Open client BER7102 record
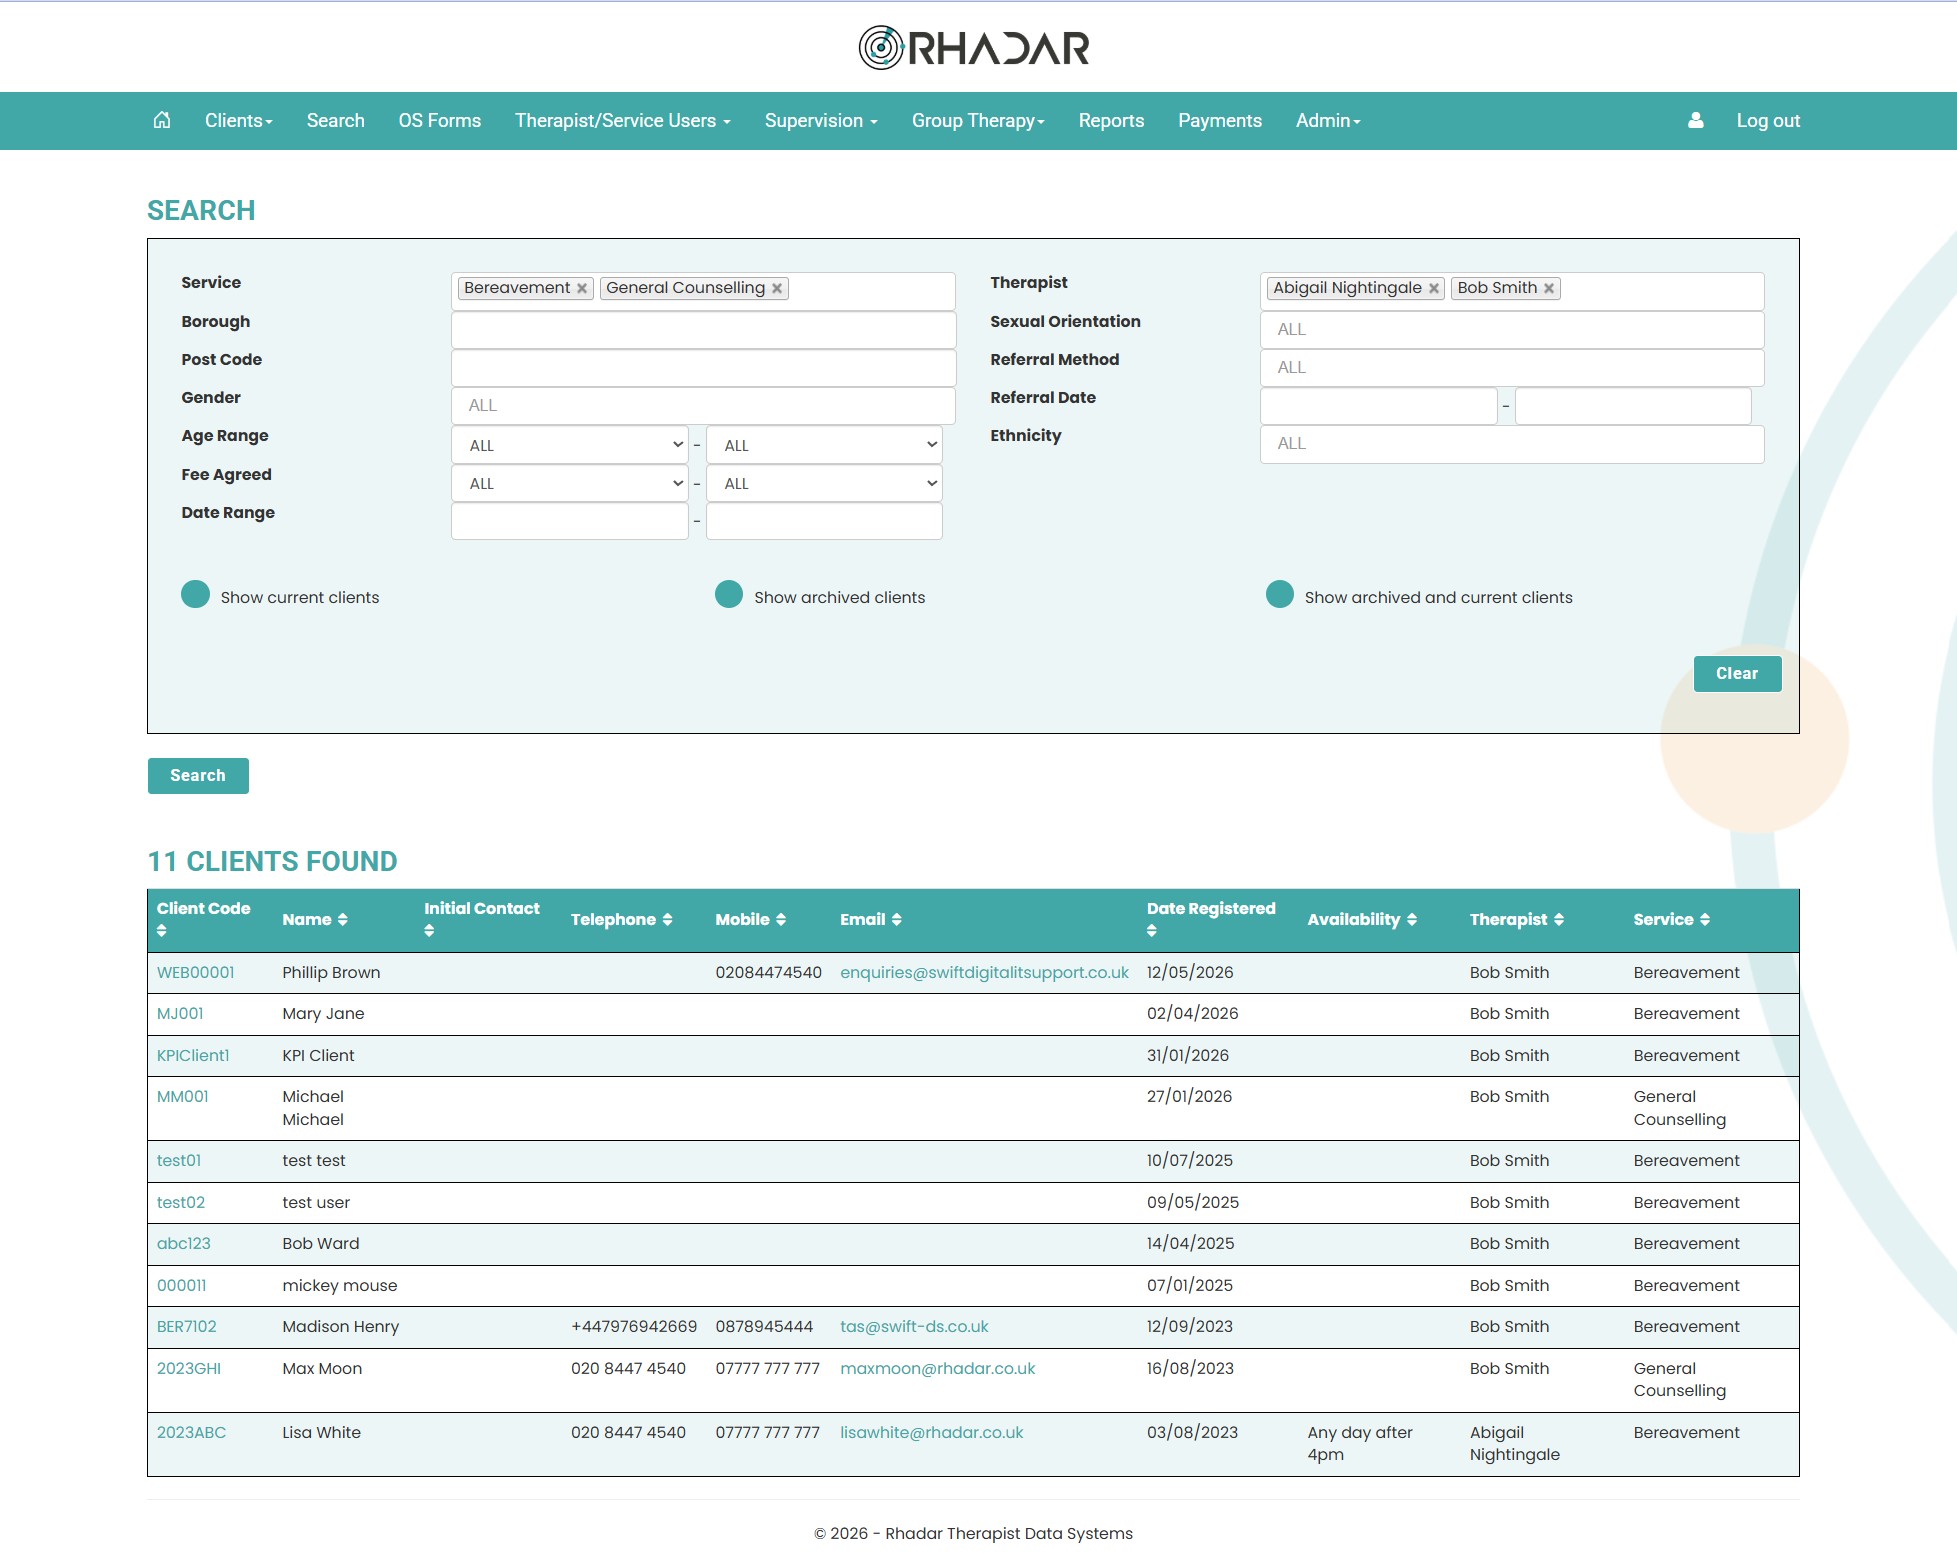The image size is (1957, 1561). pos(187,1327)
